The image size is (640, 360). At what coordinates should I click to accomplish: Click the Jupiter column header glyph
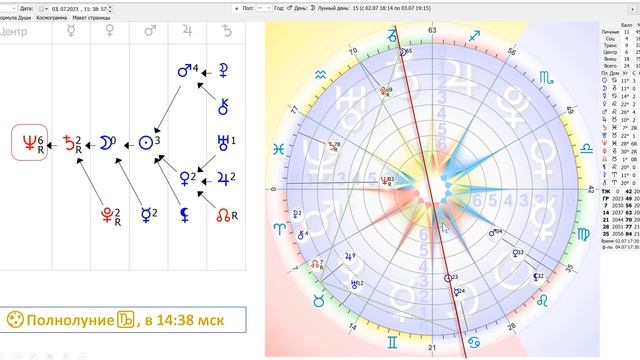(x=187, y=31)
